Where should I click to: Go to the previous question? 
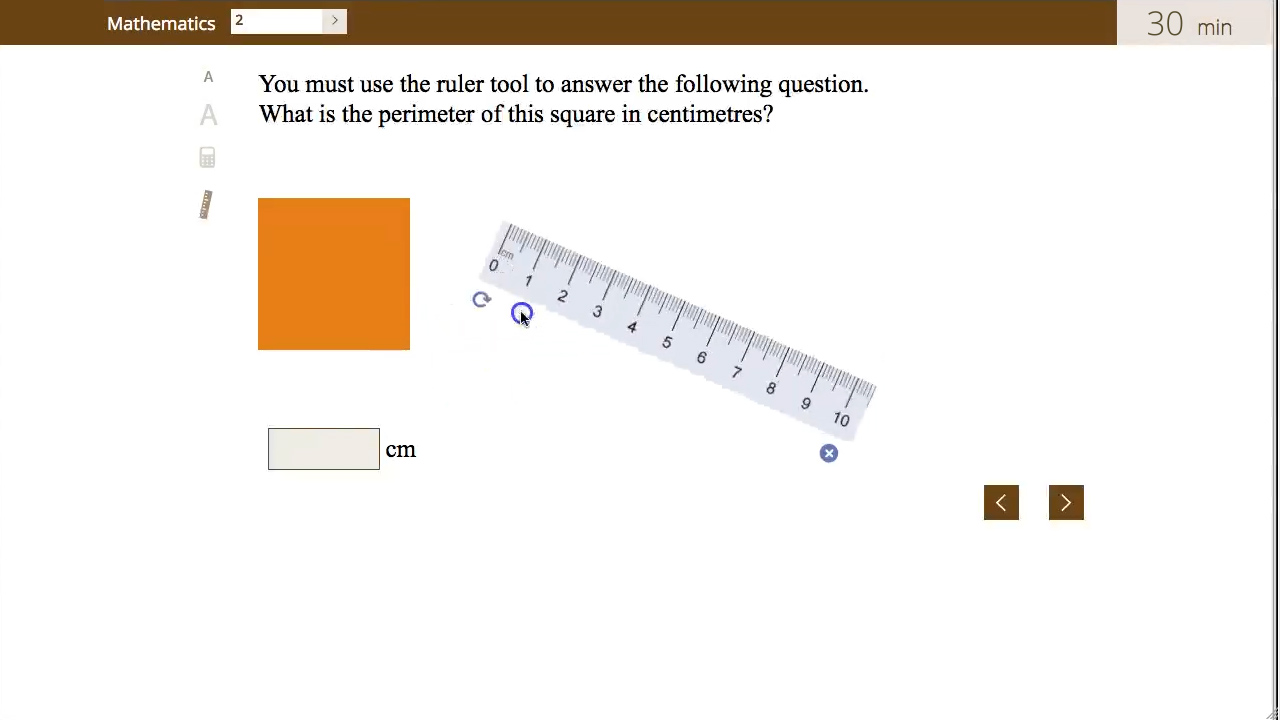click(x=1001, y=503)
